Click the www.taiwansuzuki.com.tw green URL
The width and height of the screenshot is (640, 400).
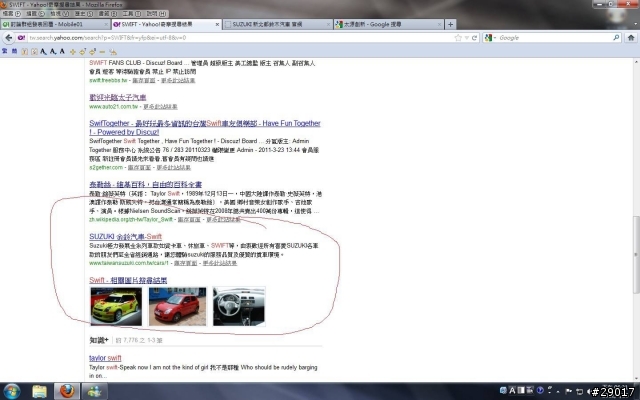(x=129, y=263)
